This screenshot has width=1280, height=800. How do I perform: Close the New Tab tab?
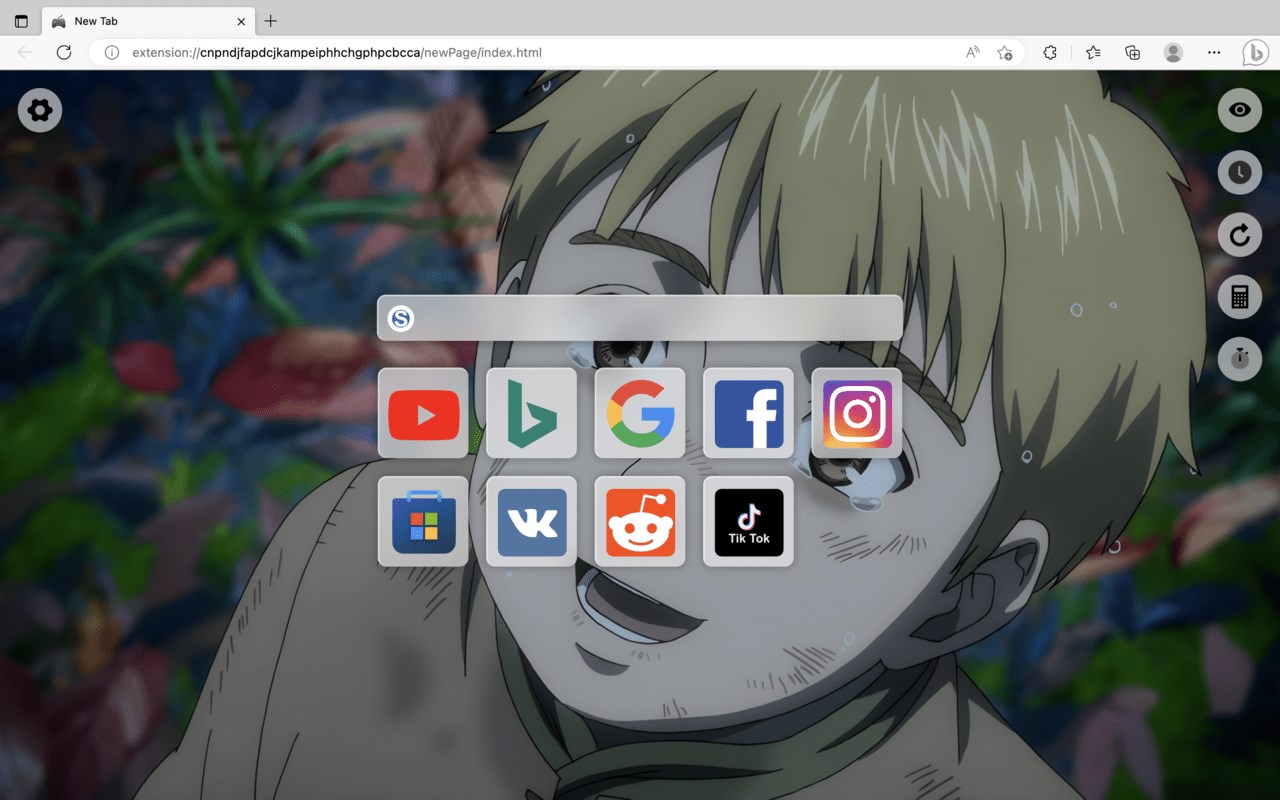tap(241, 21)
